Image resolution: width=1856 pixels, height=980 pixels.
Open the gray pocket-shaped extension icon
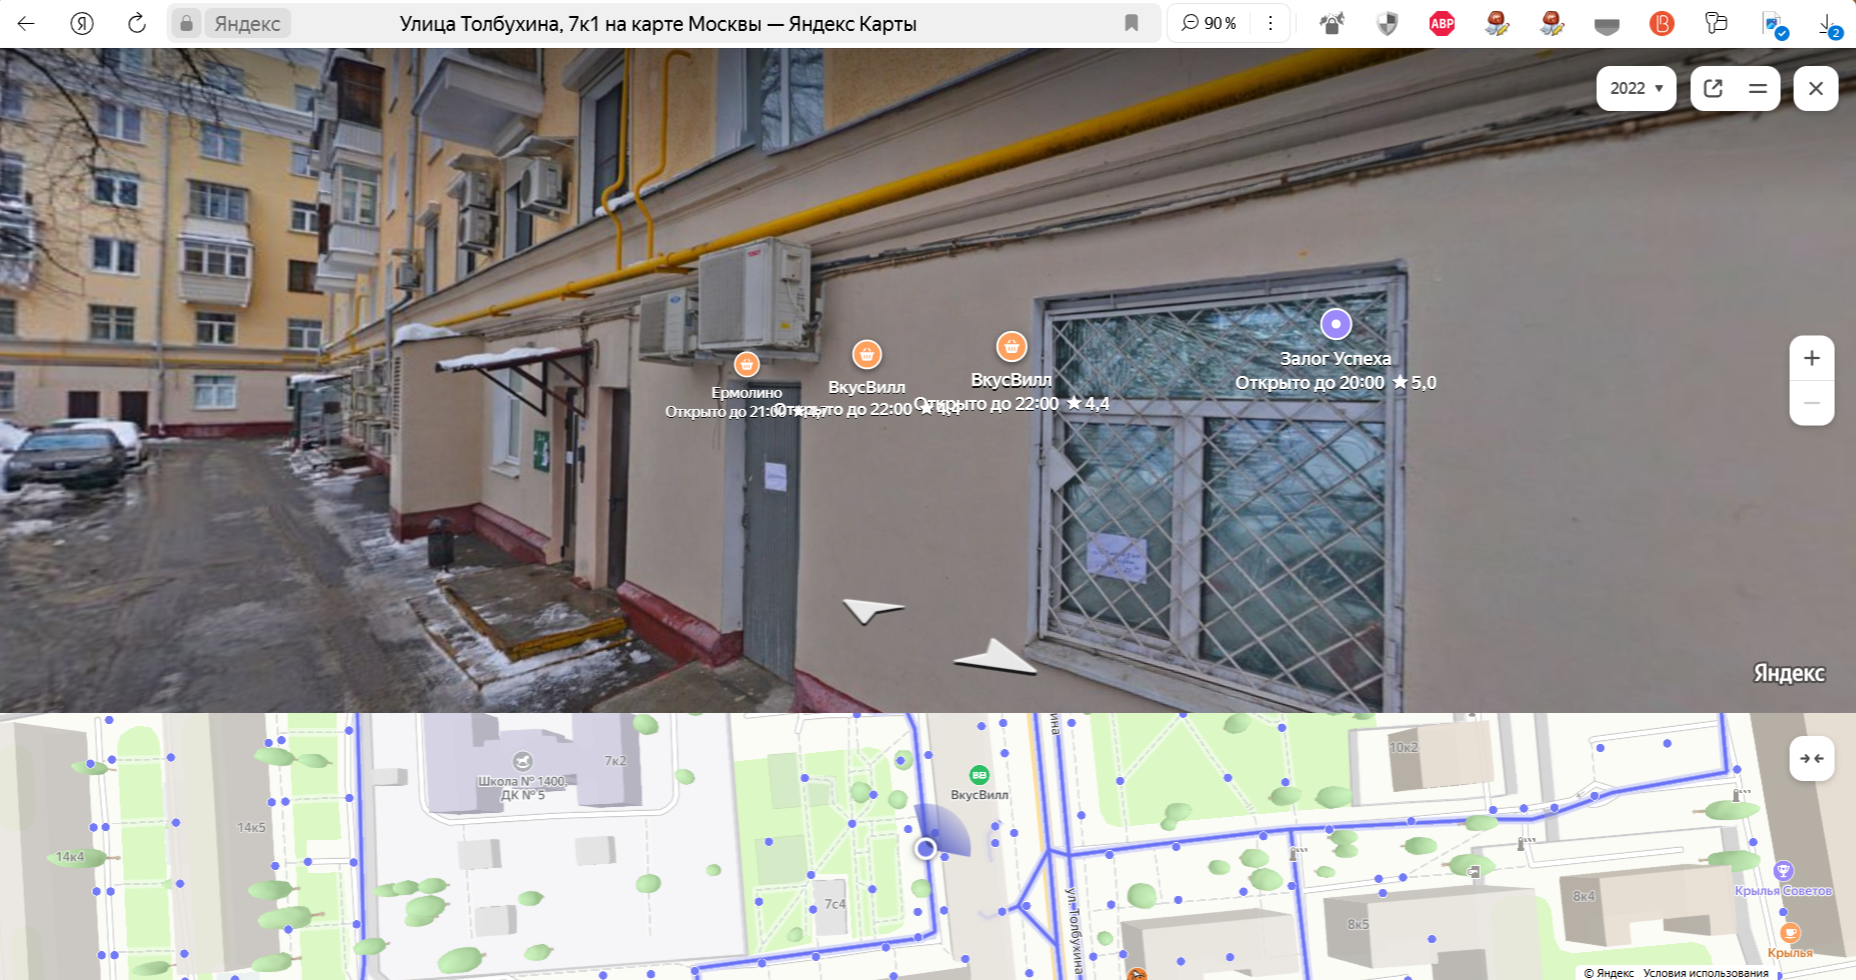(x=1607, y=26)
